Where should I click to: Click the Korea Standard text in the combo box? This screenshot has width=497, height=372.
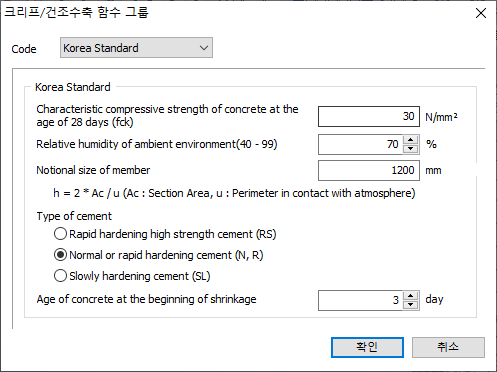click(x=101, y=48)
